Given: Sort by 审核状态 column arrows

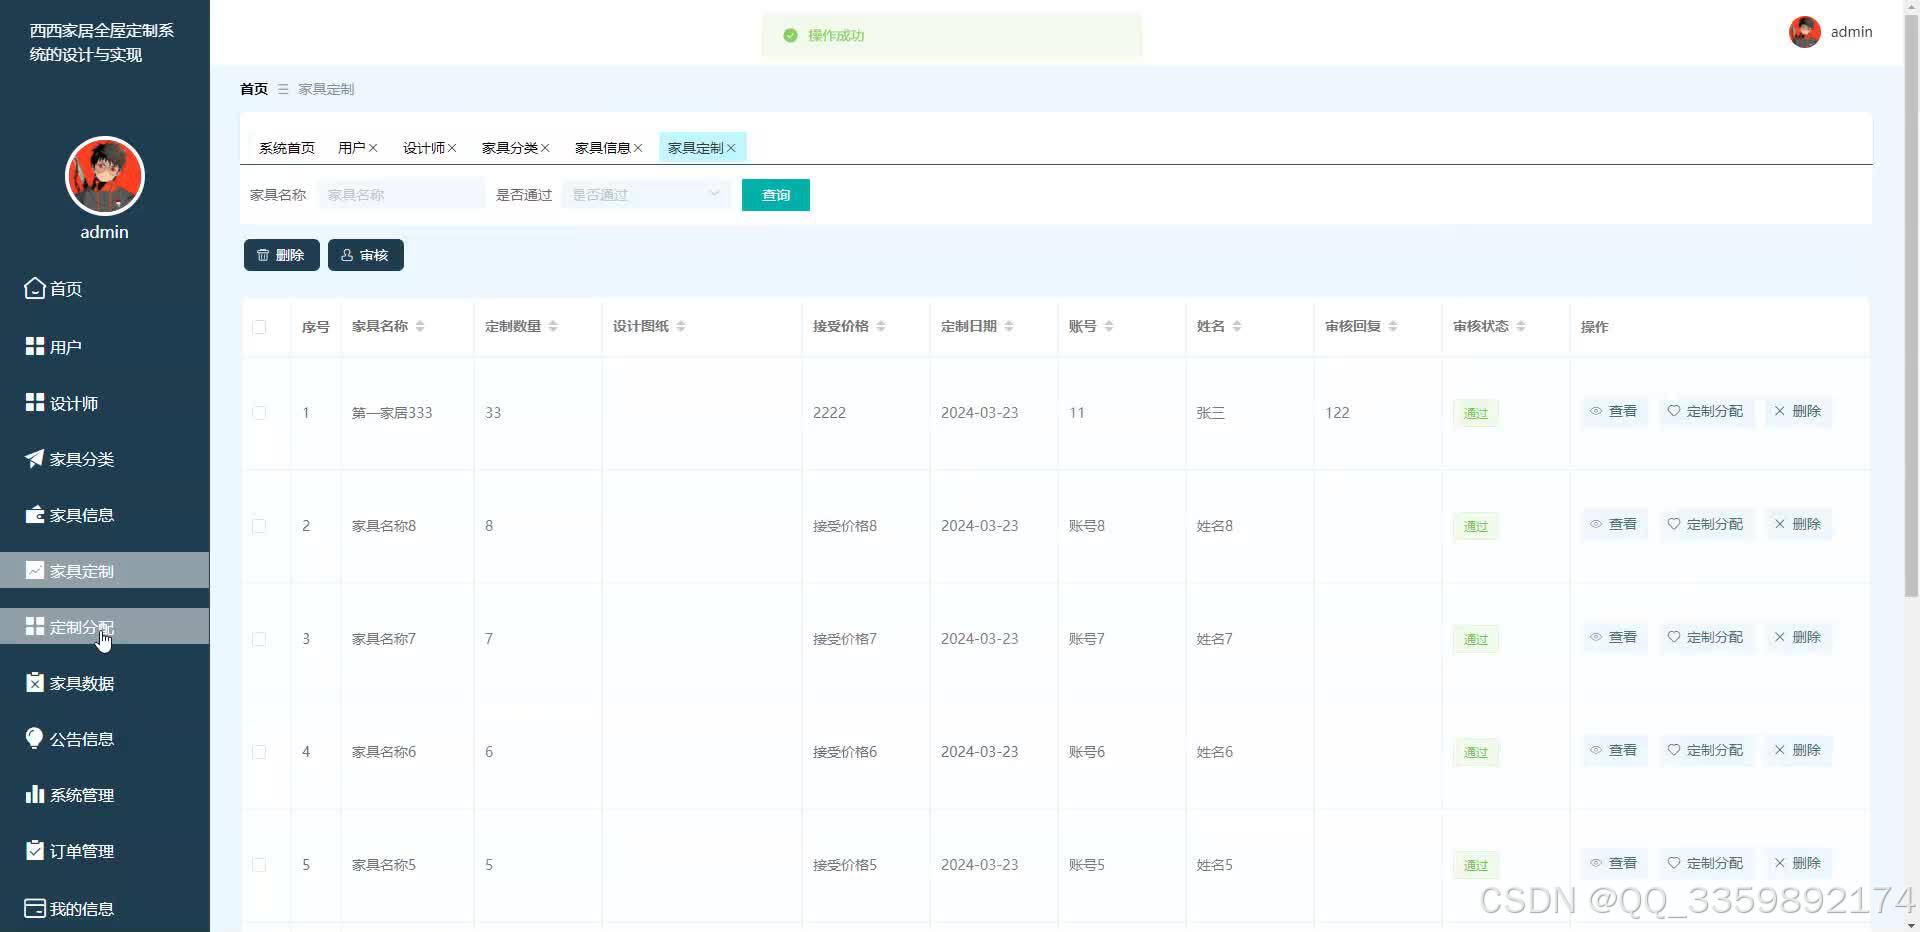Looking at the screenshot, I should click(x=1521, y=326).
